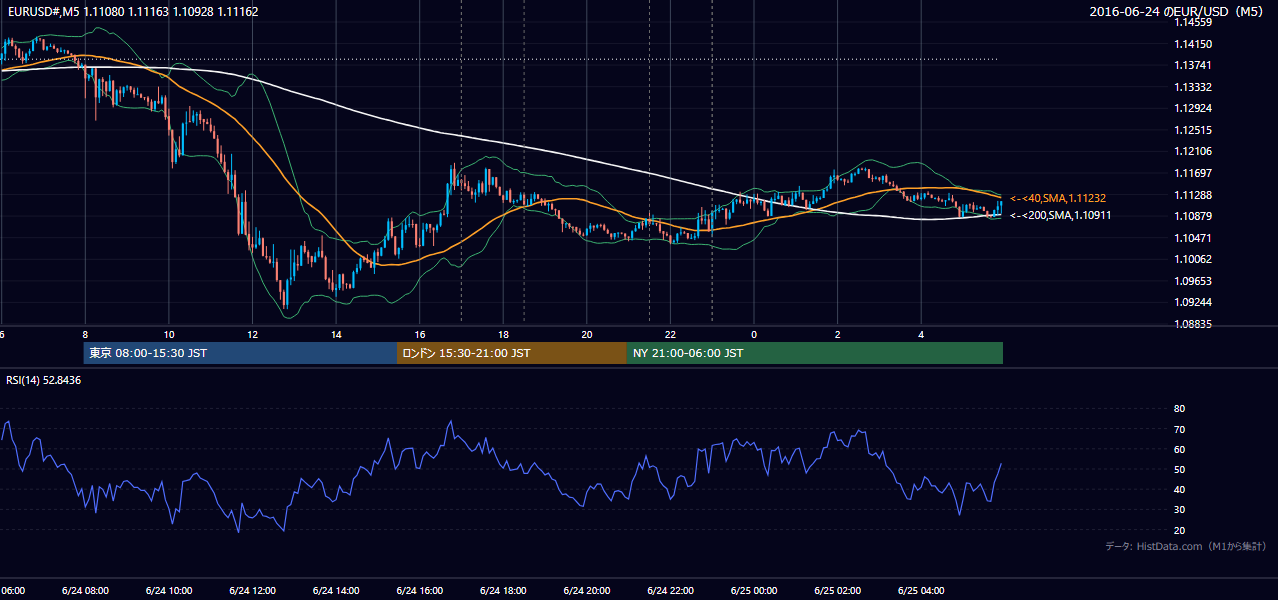1278x600 pixels.
Task: Click the hour 16 tick under price chart
Action: coord(419,334)
